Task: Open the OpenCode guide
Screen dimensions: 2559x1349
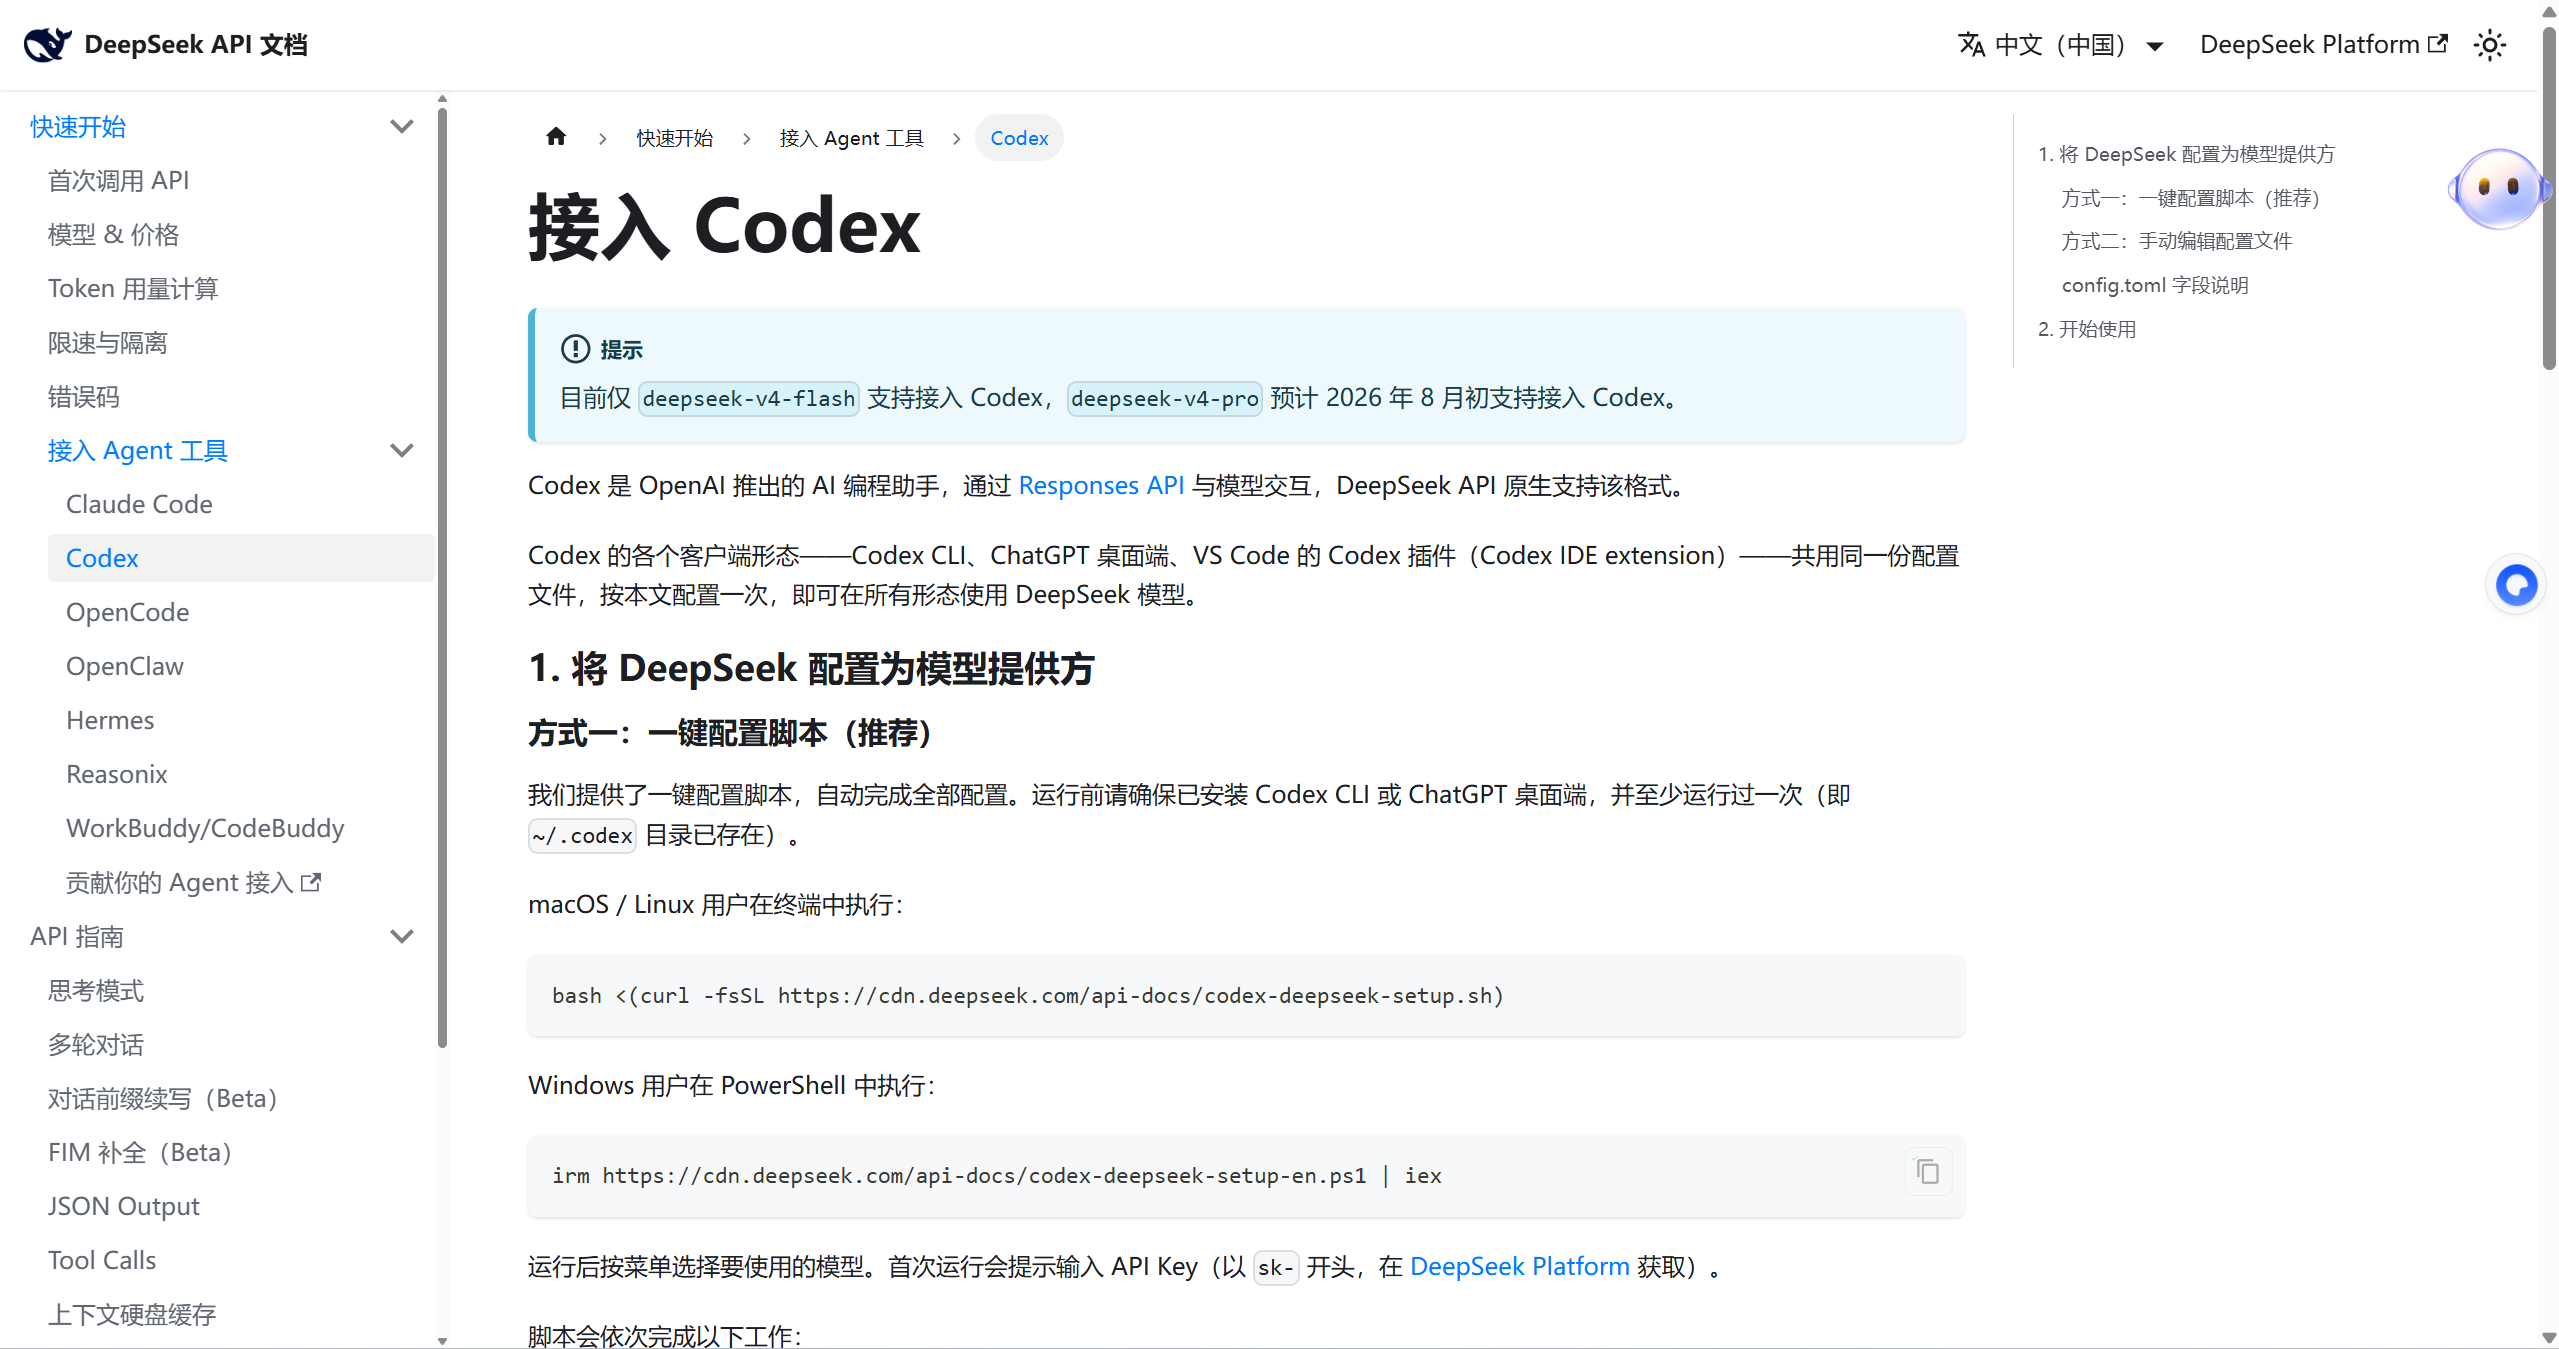Action: click(127, 613)
